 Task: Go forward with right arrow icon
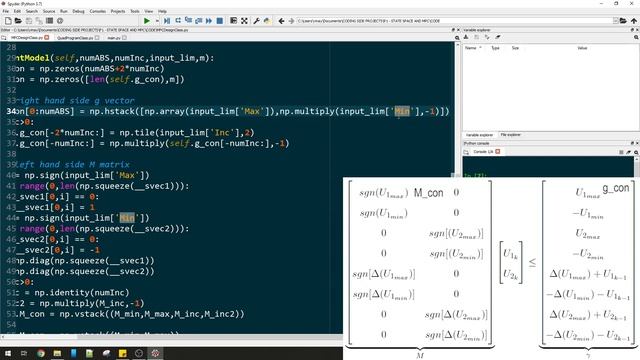[291, 21]
